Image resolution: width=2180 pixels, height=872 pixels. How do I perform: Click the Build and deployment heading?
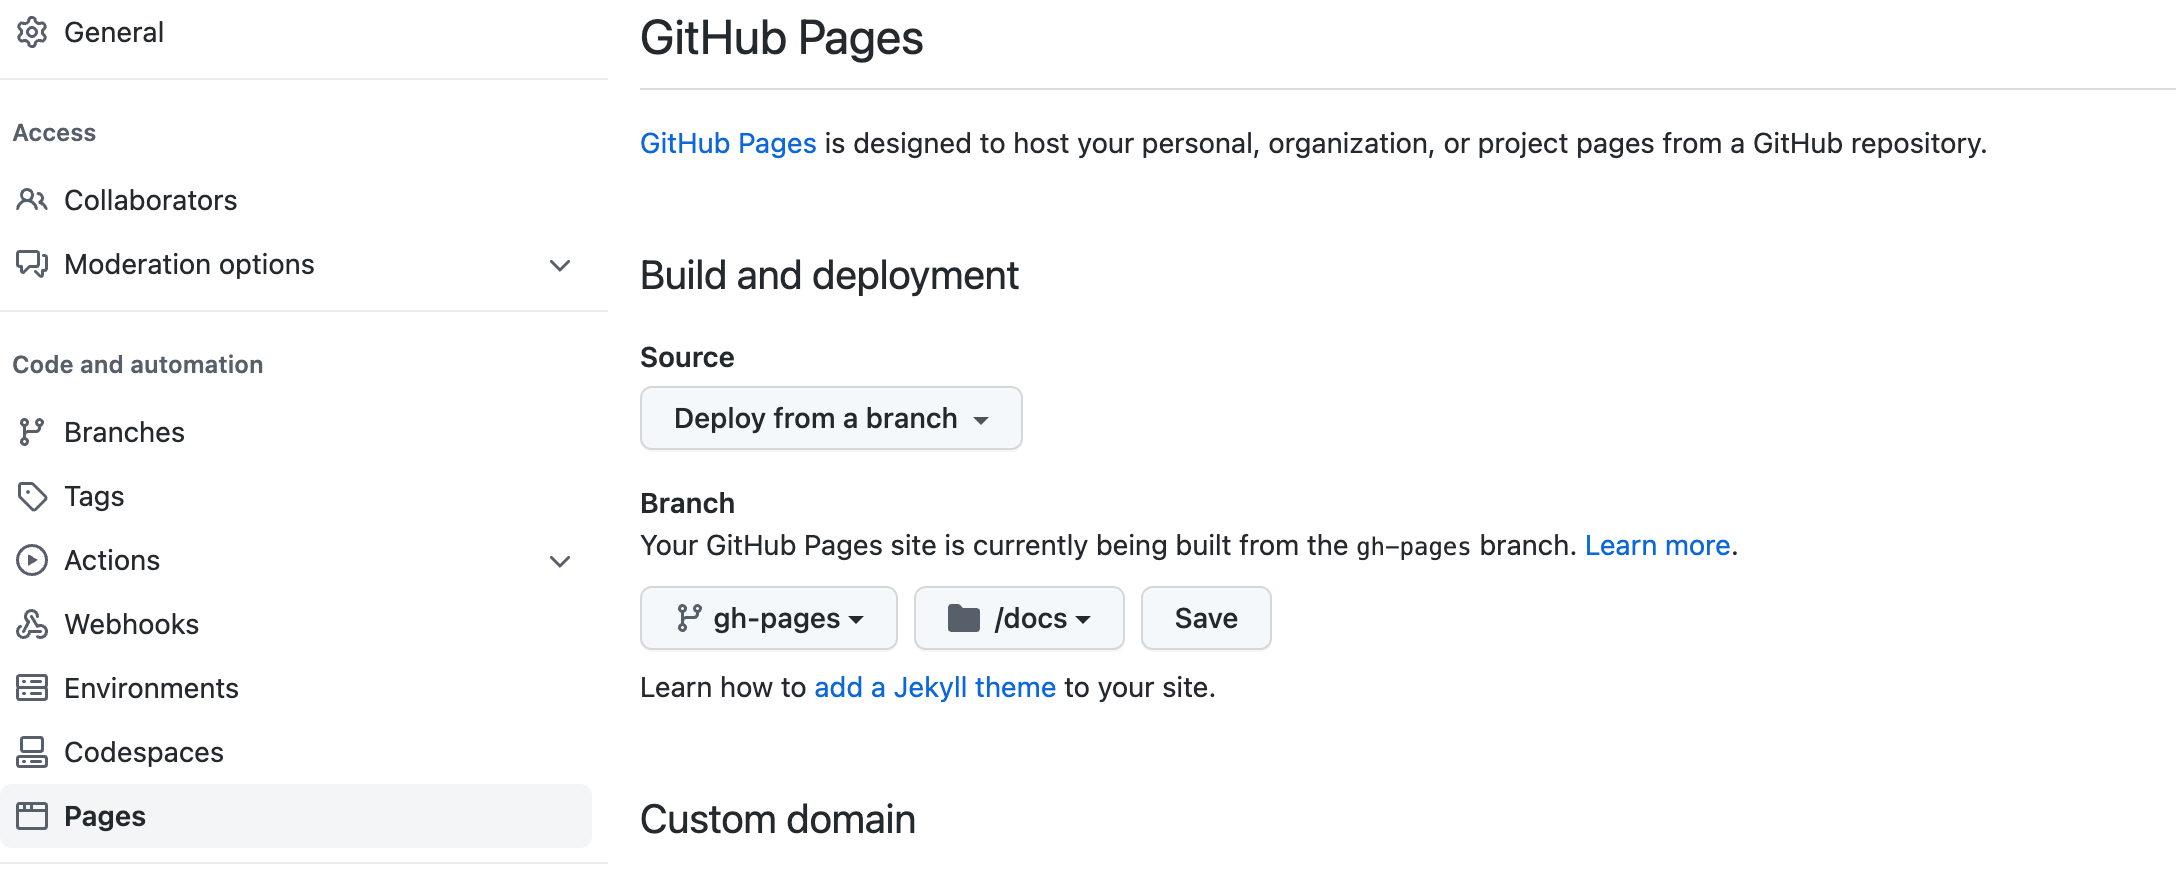click(x=829, y=276)
